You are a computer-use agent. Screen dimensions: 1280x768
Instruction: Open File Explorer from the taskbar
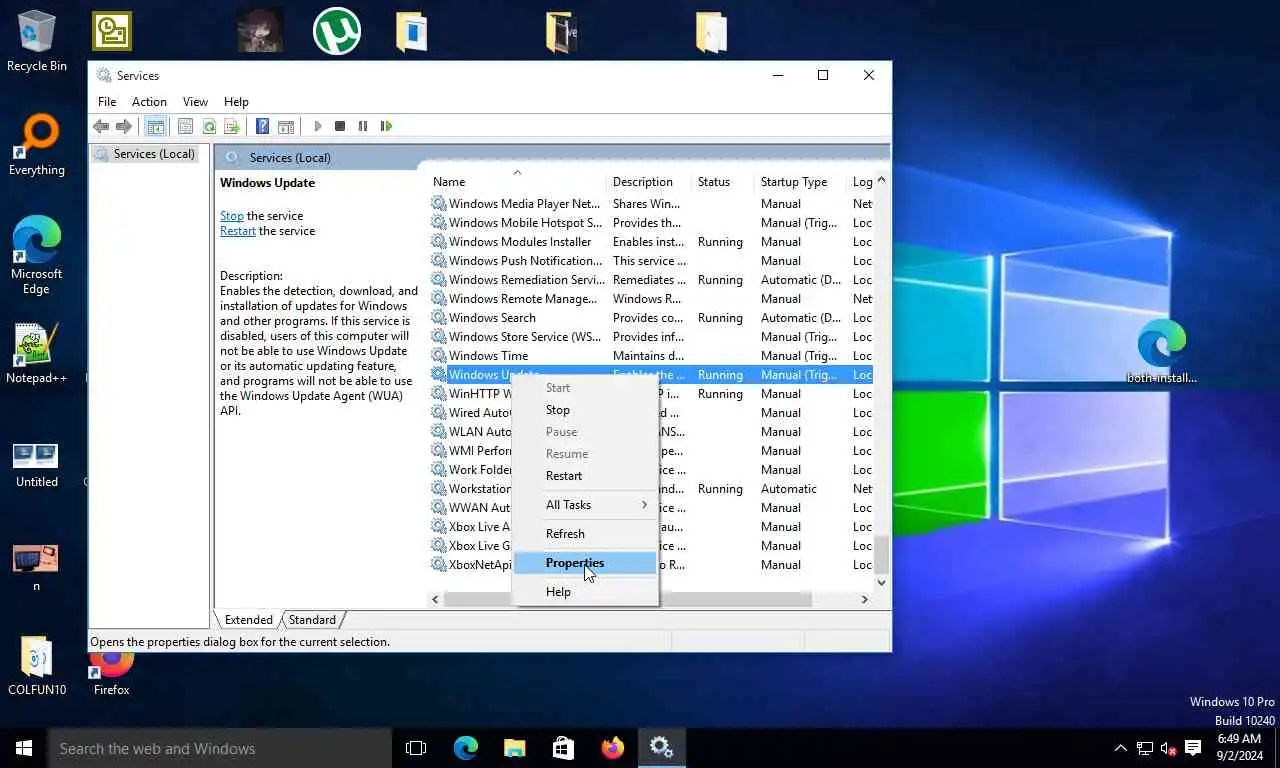[514, 748]
